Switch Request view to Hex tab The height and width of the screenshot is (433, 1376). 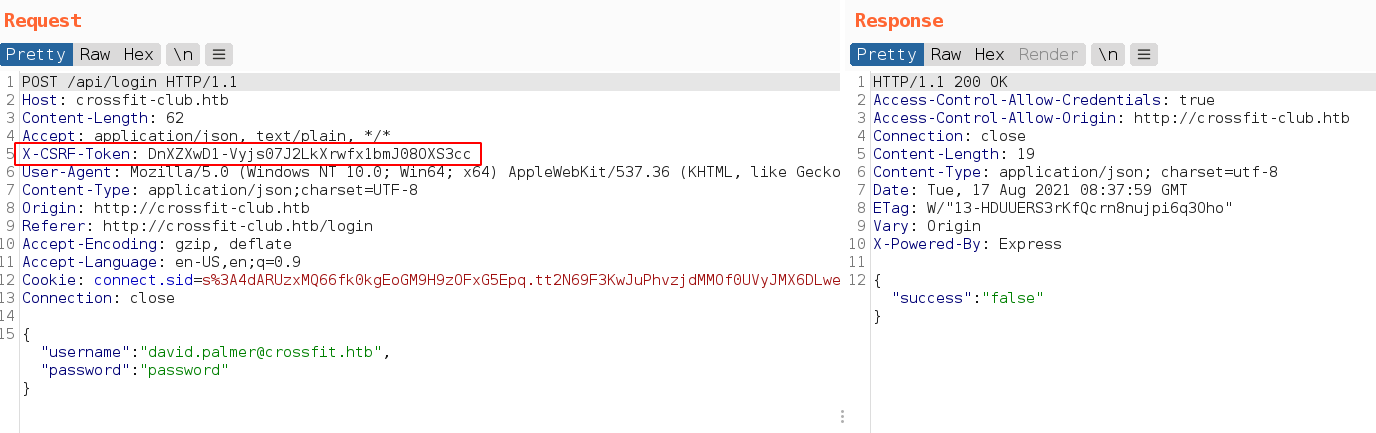(139, 55)
